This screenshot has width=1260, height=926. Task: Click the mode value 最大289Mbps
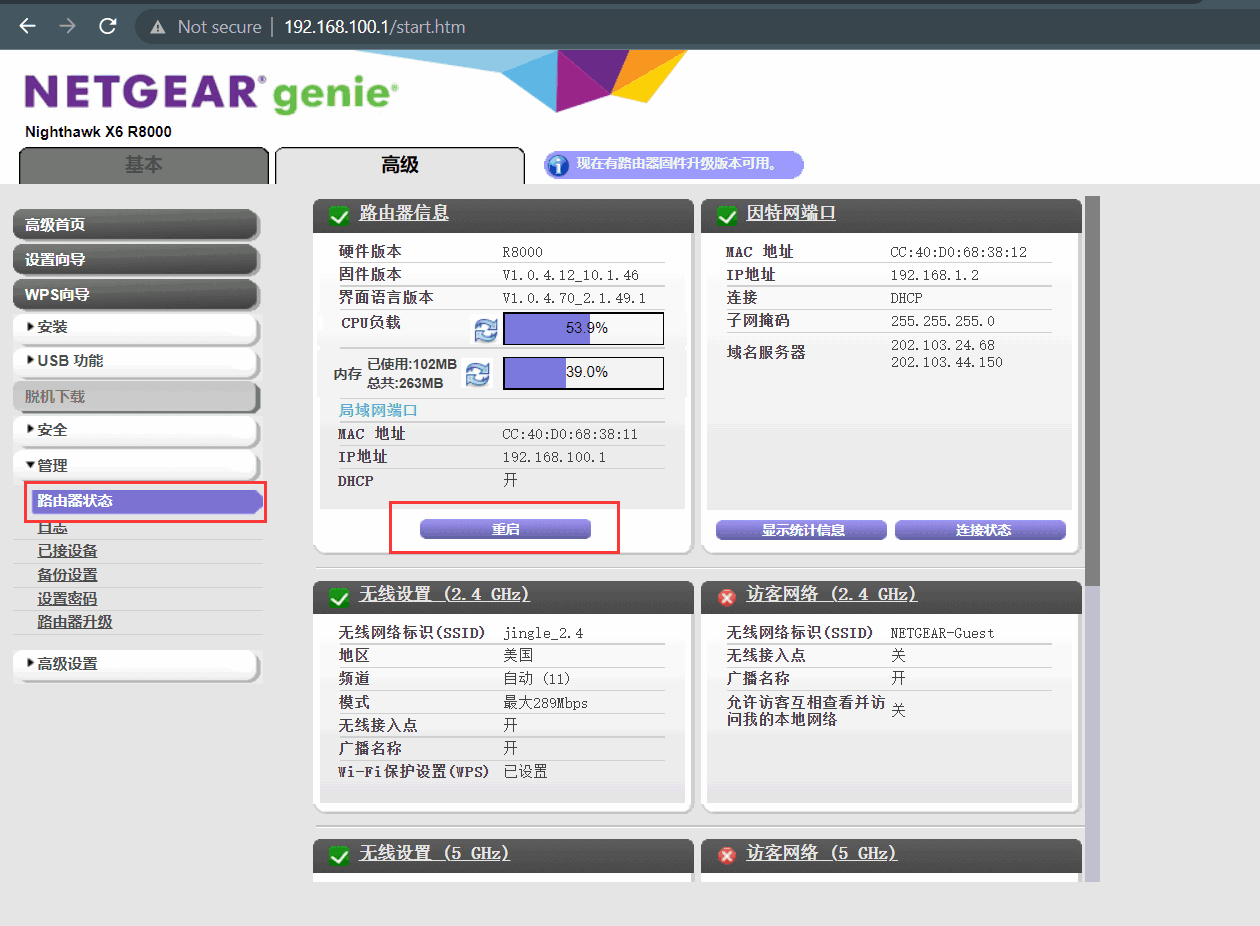click(545, 703)
